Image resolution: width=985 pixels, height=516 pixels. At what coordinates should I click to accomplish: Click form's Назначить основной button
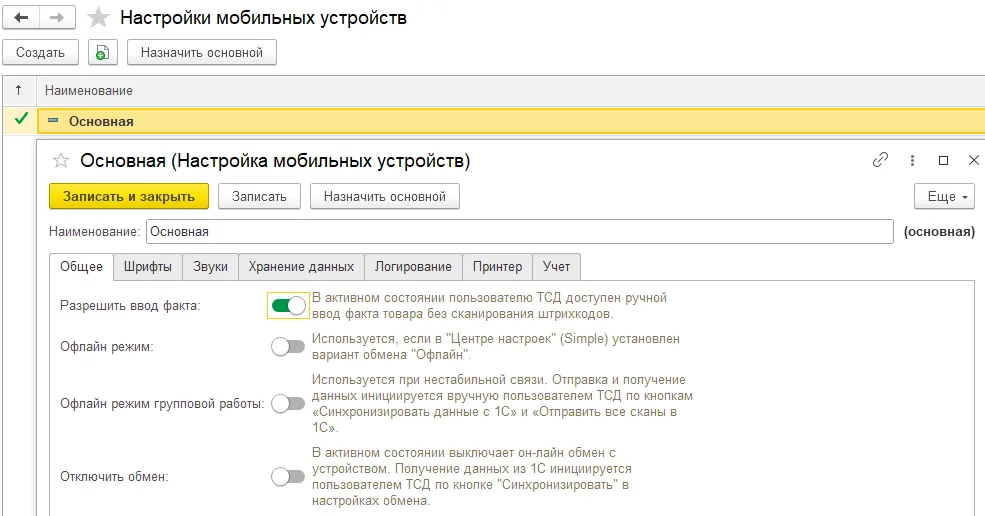point(385,197)
